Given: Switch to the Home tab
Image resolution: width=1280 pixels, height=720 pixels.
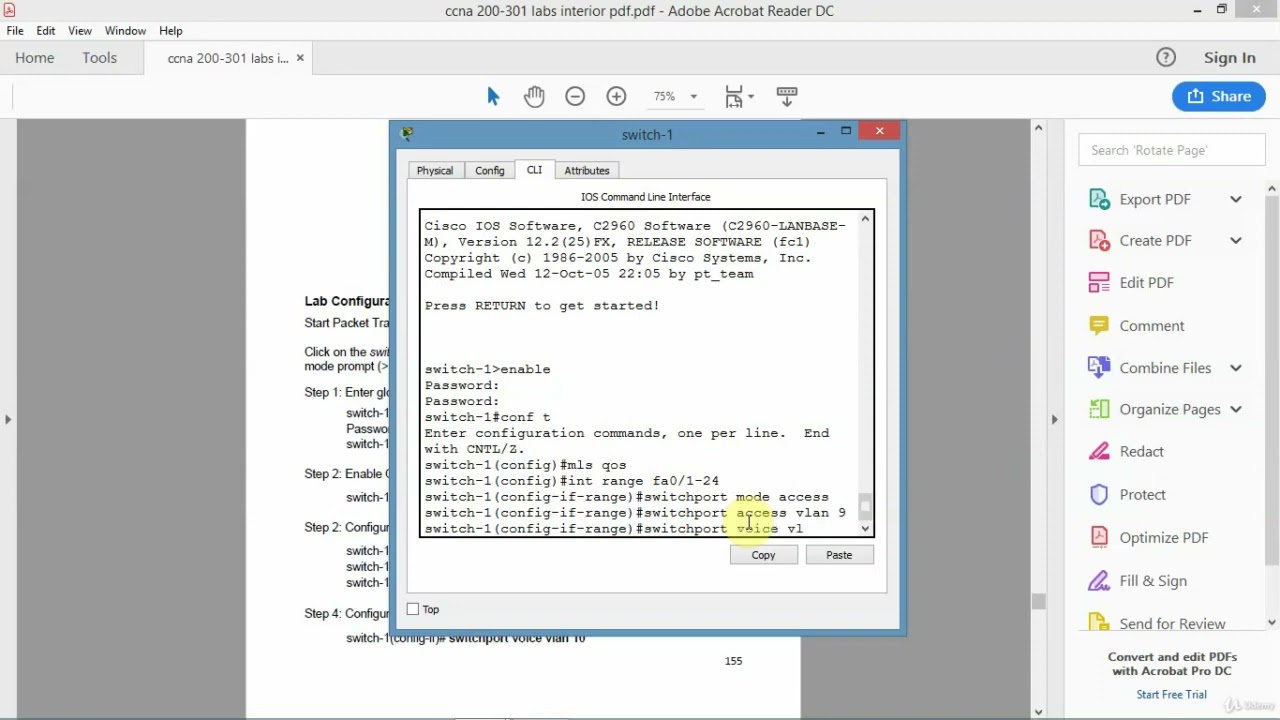Looking at the screenshot, I should (x=35, y=58).
